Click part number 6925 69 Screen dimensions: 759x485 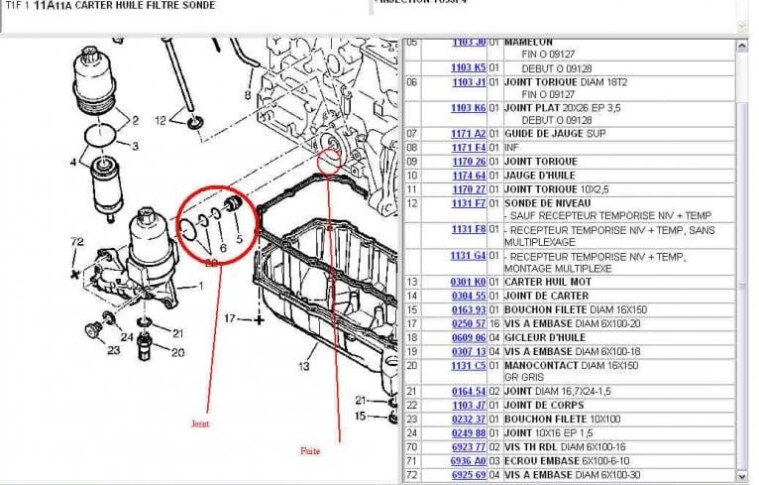point(469,475)
